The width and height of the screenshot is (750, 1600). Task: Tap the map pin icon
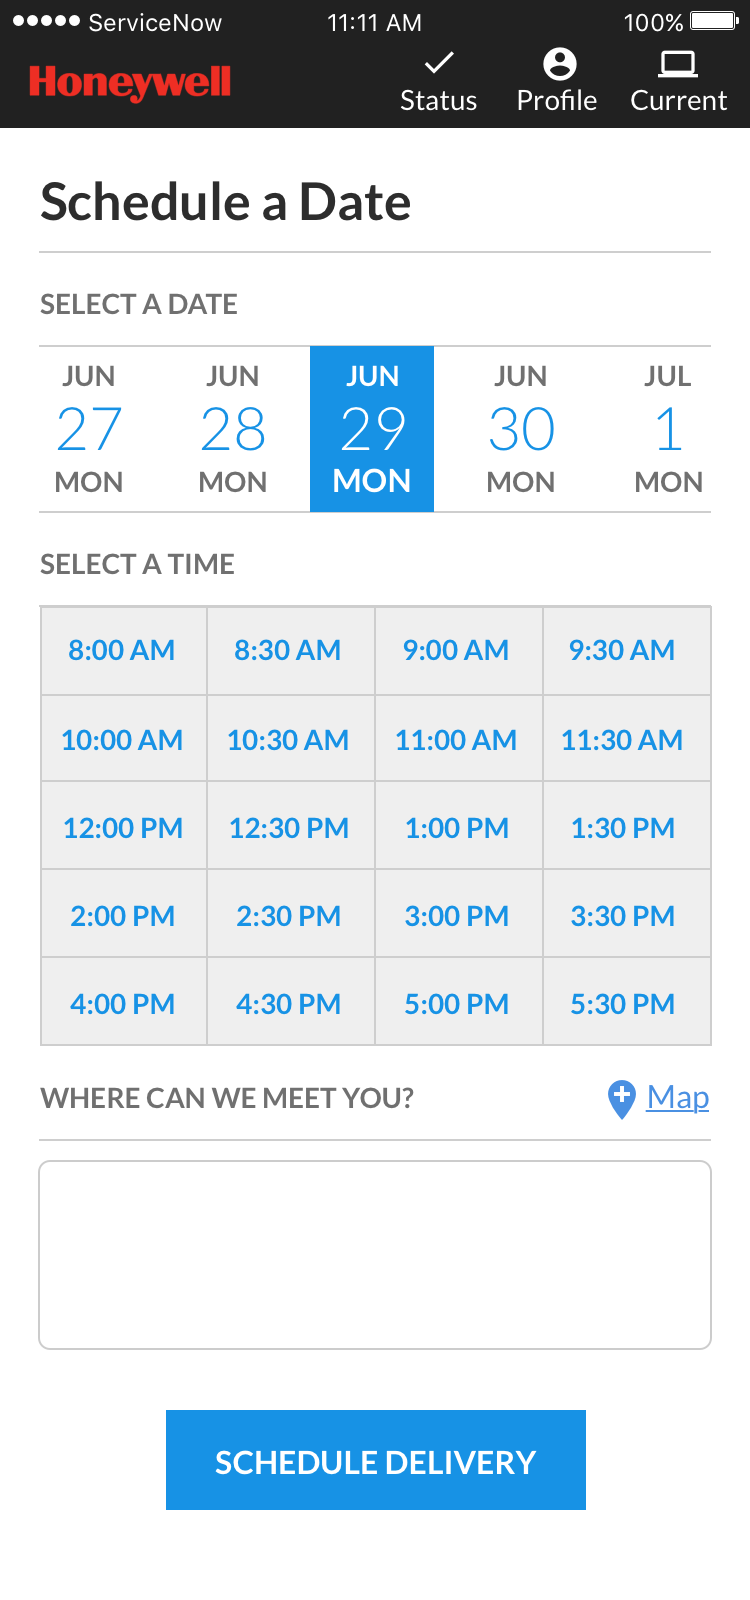(621, 1099)
